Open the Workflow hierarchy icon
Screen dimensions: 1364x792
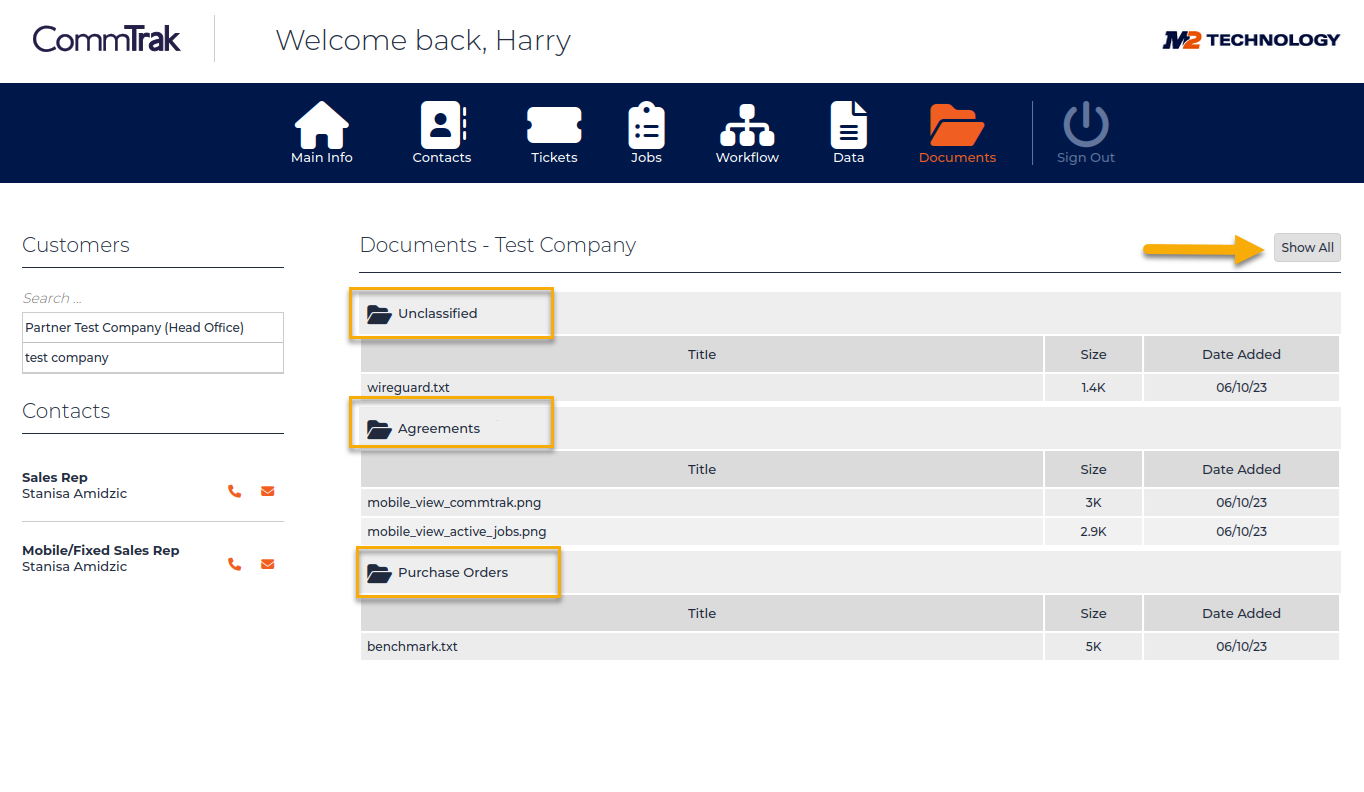747,126
